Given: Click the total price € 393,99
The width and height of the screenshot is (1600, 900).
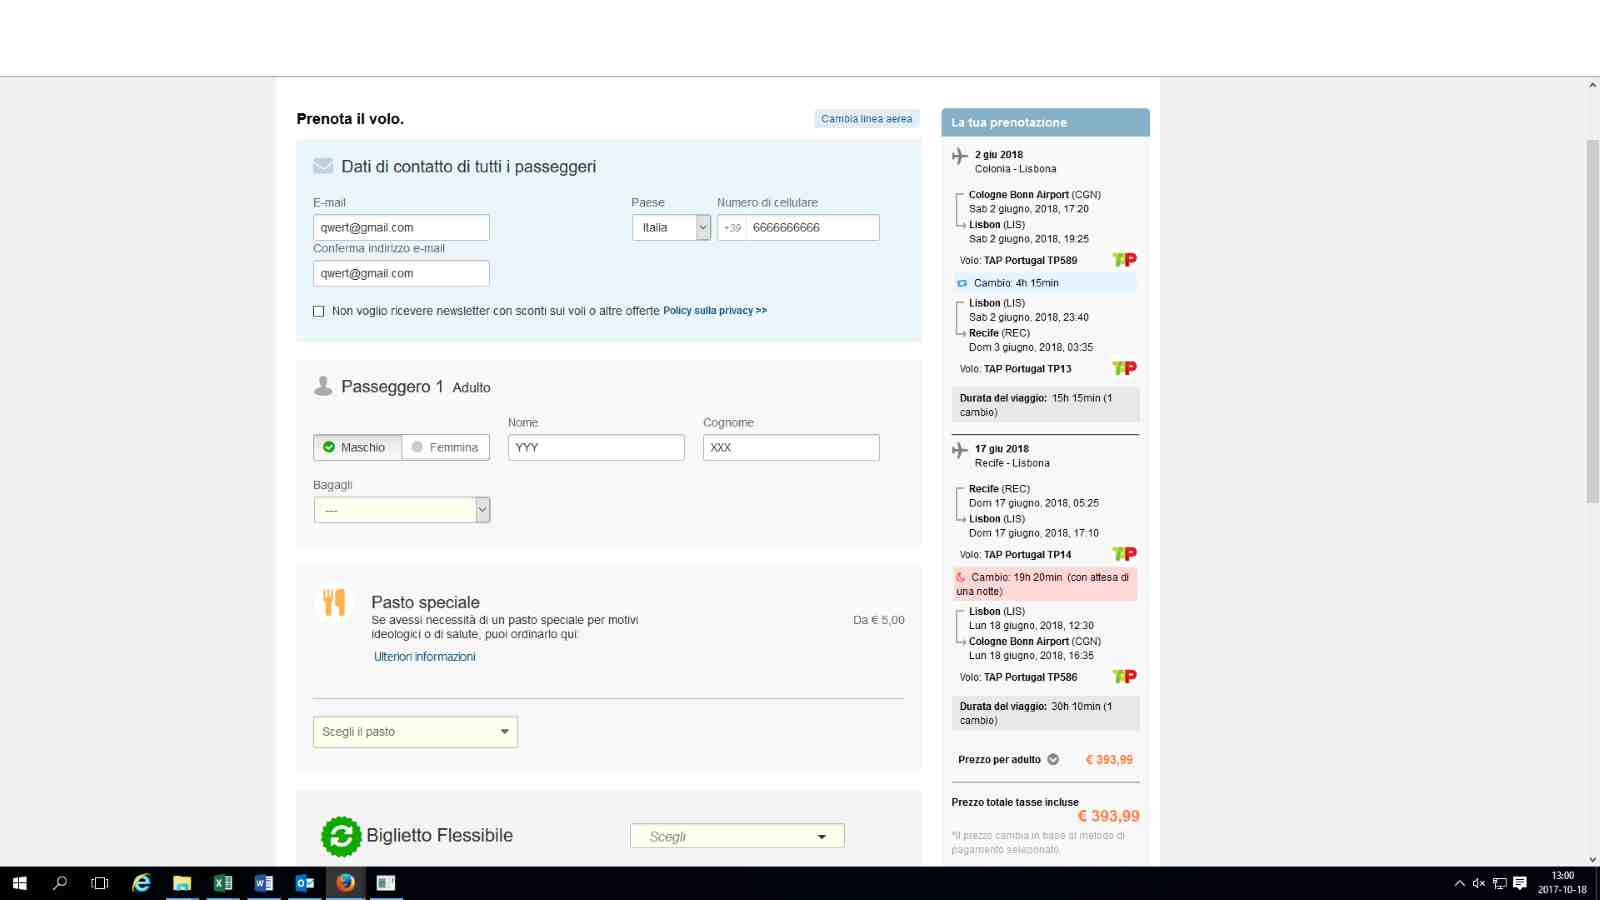Looking at the screenshot, I should [x=1108, y=816].
